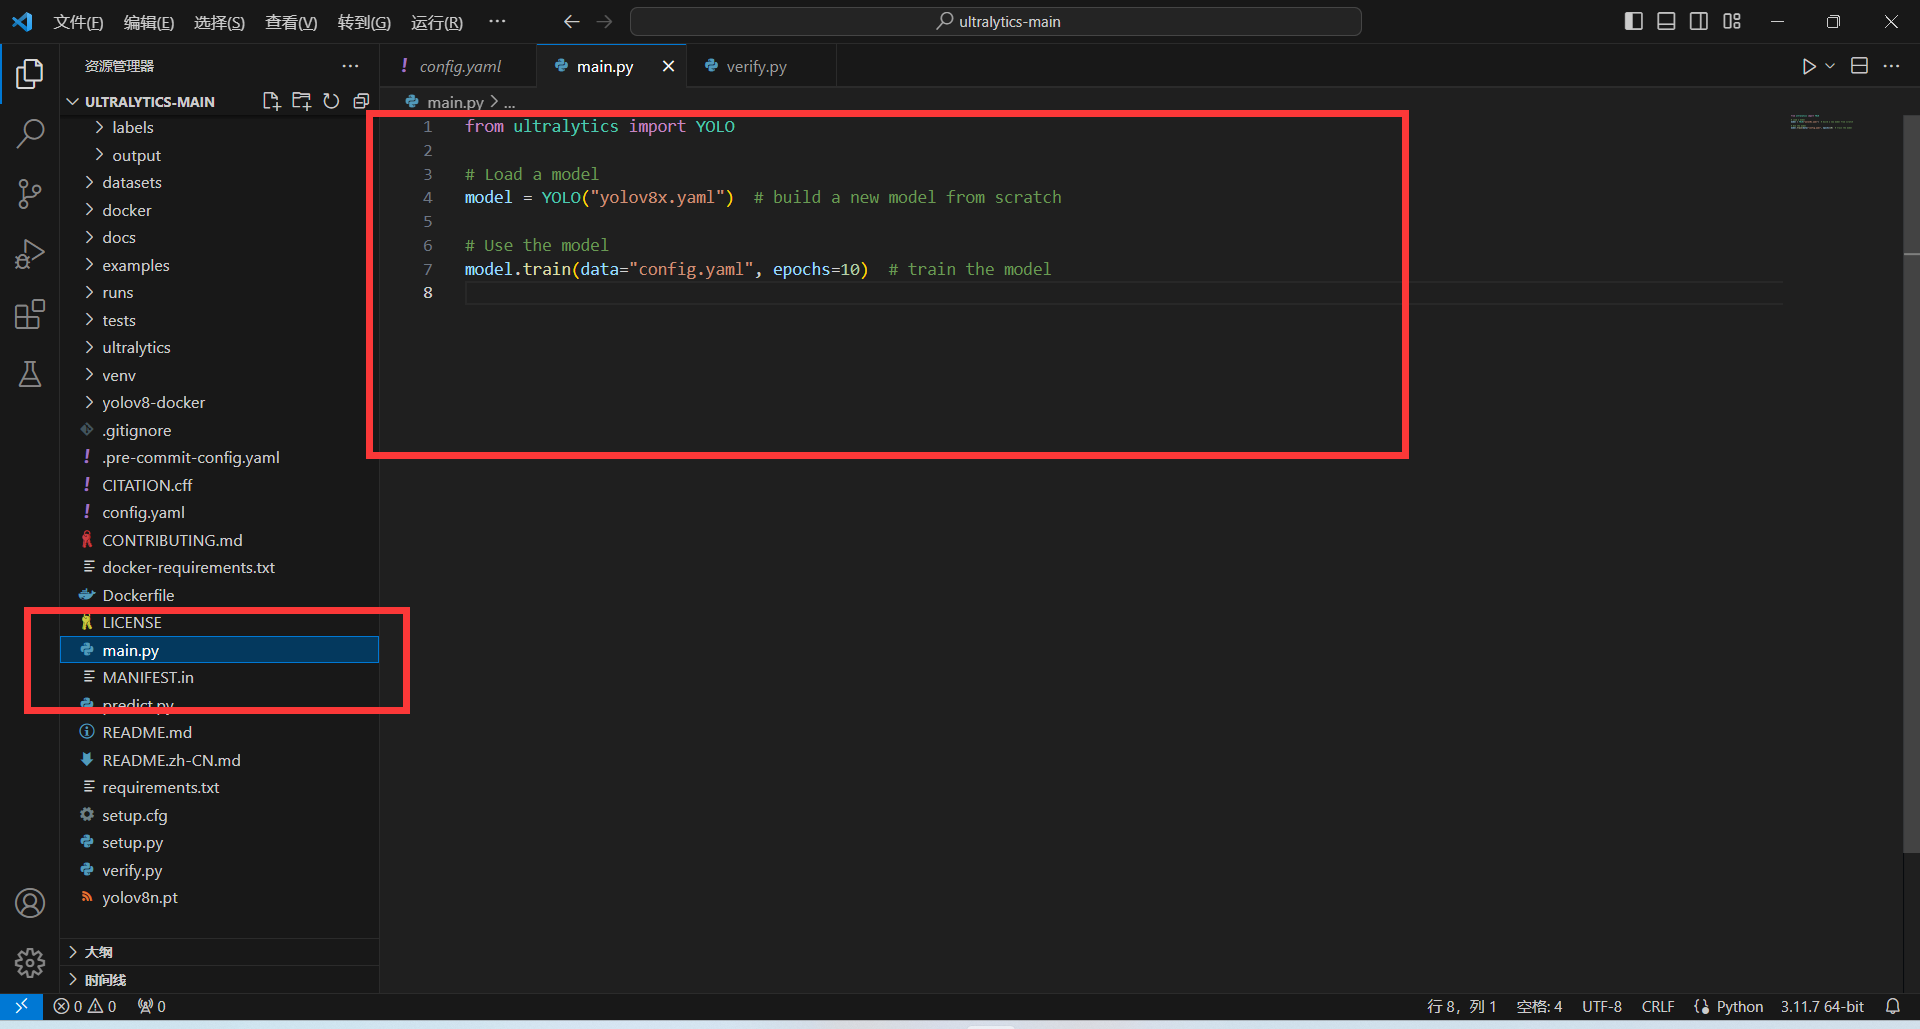Select Python interpreter 3.11.7 64-bit

point(1822,1006)
